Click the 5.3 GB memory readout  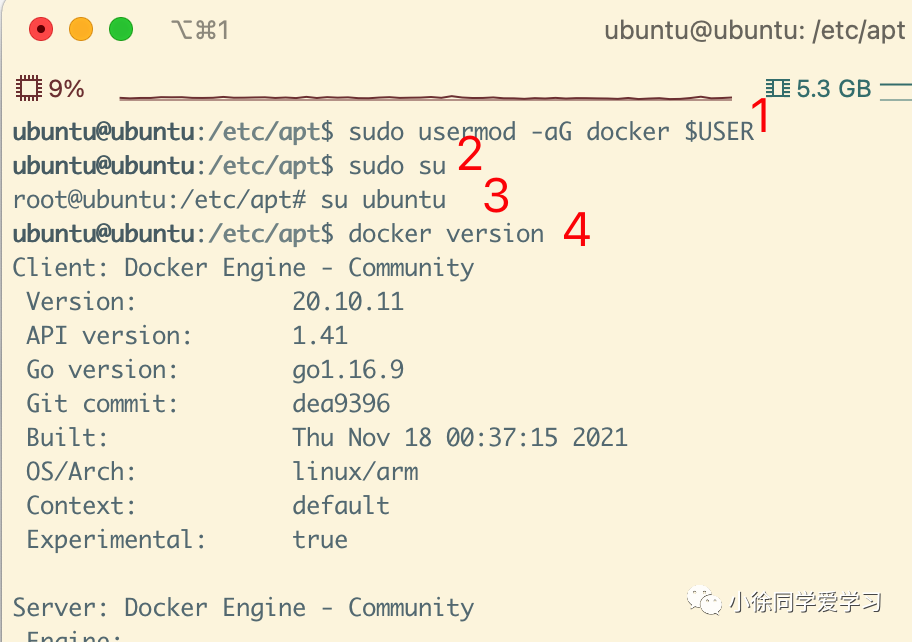pyautogui.click(x=834, y=89)
